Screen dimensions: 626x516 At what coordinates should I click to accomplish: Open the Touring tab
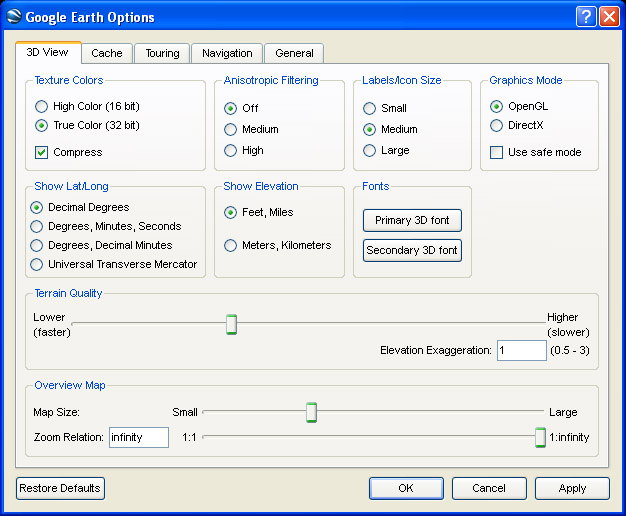(x=162, y=53)
